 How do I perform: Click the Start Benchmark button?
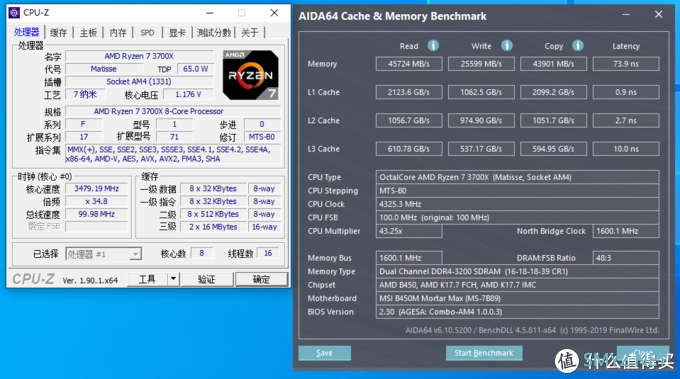(x=484, y=353)
